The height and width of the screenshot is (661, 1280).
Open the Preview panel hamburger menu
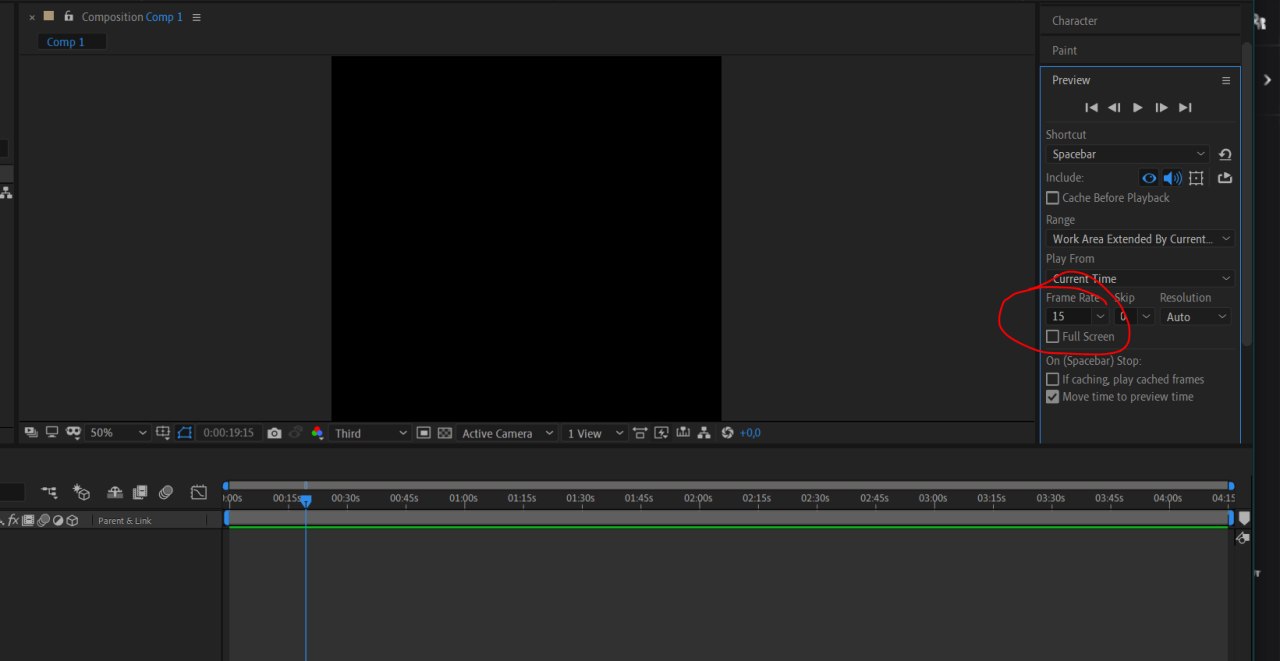(x=1226, y=81)
